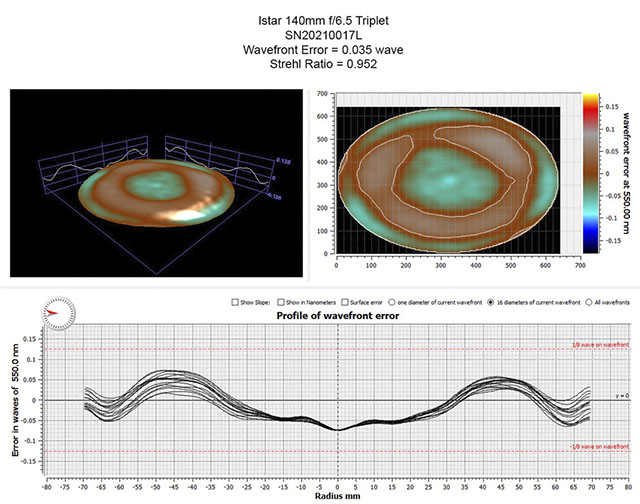Viewport: 640px width, 504px height.
Task: Enable the Show Slope checkbox
Action: (233, 301)
